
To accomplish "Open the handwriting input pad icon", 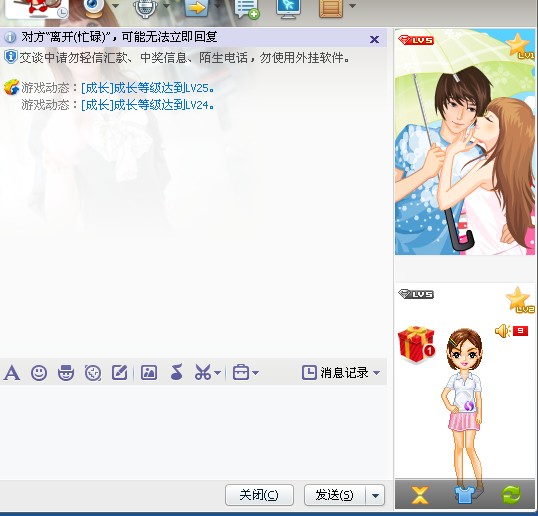I will click(119, 373).
